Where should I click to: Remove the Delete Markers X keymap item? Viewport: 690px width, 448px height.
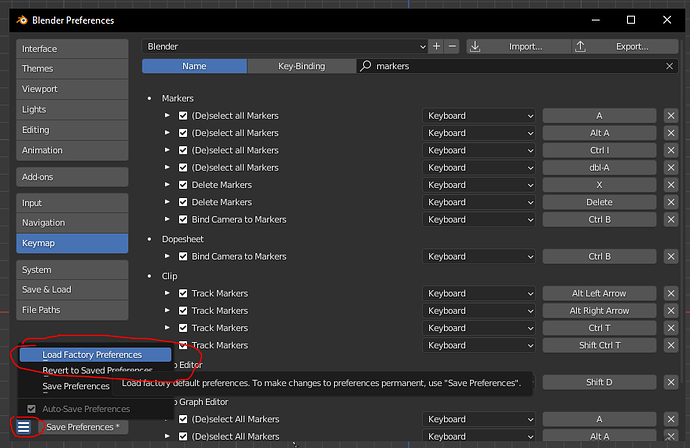tap(671, 185)
